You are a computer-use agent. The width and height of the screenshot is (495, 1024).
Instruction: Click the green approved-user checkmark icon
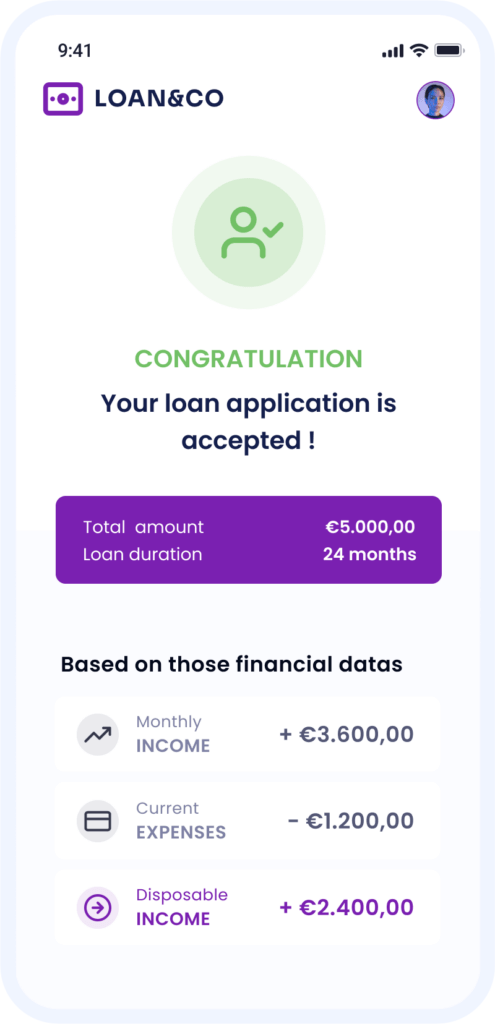[249, 232]
